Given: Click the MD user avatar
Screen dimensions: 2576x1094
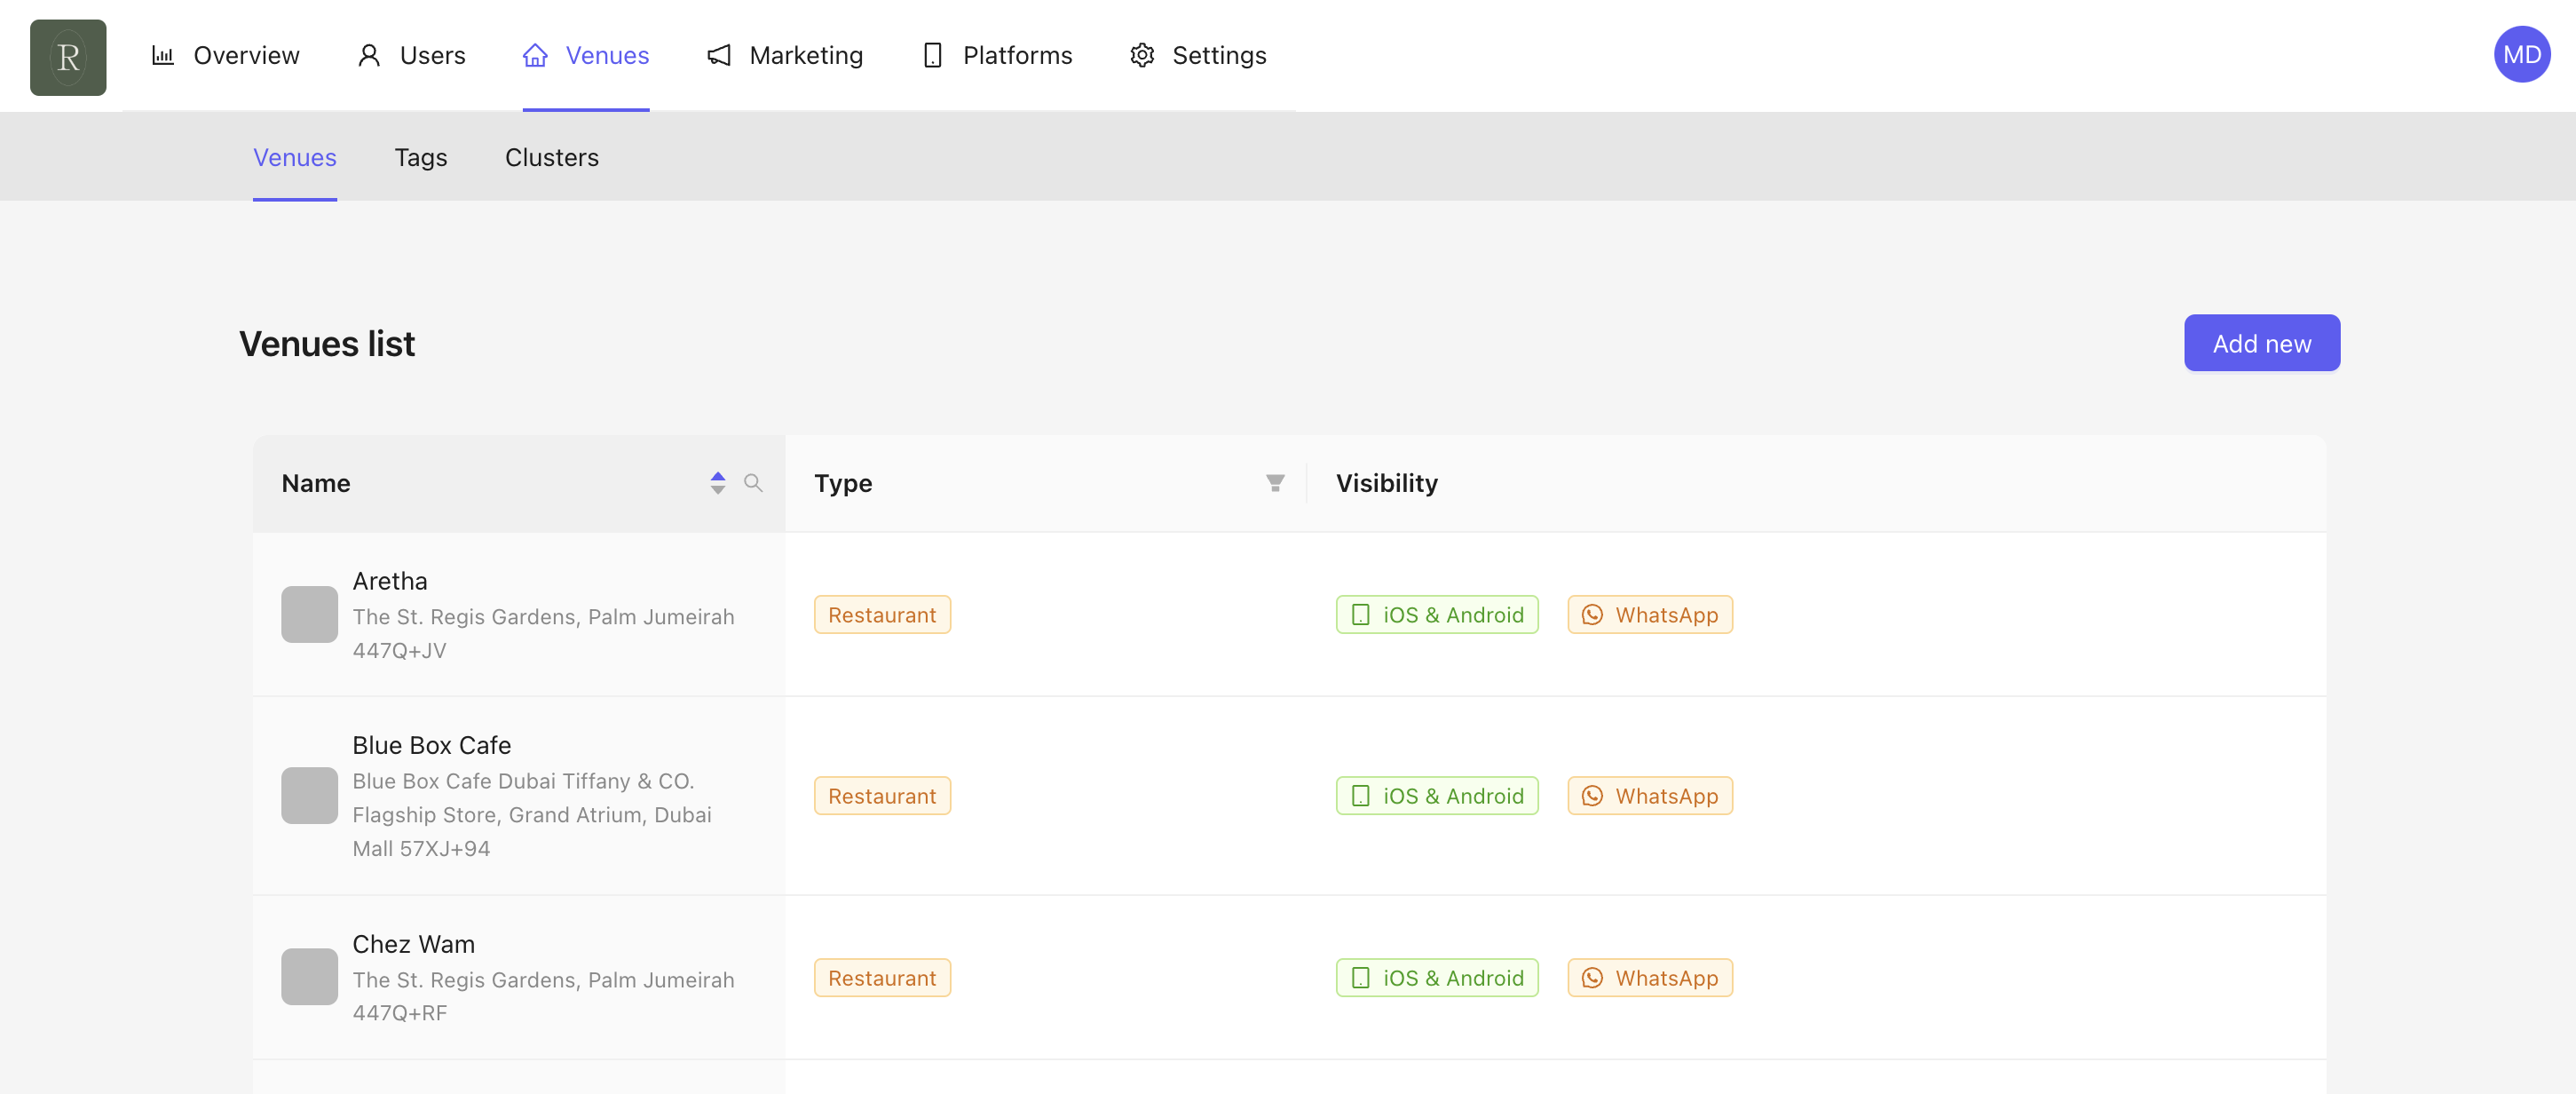Looking at the screenshot, I should tap(2521, 55).
